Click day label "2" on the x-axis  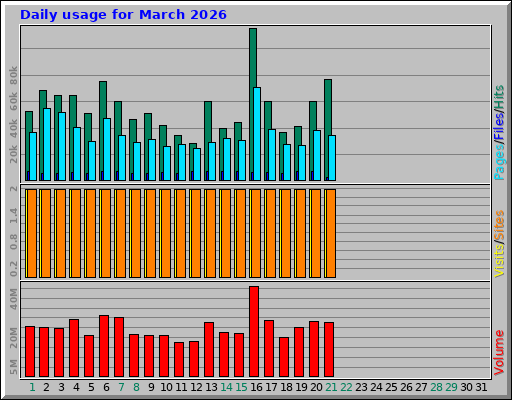(x=46, y=387)
